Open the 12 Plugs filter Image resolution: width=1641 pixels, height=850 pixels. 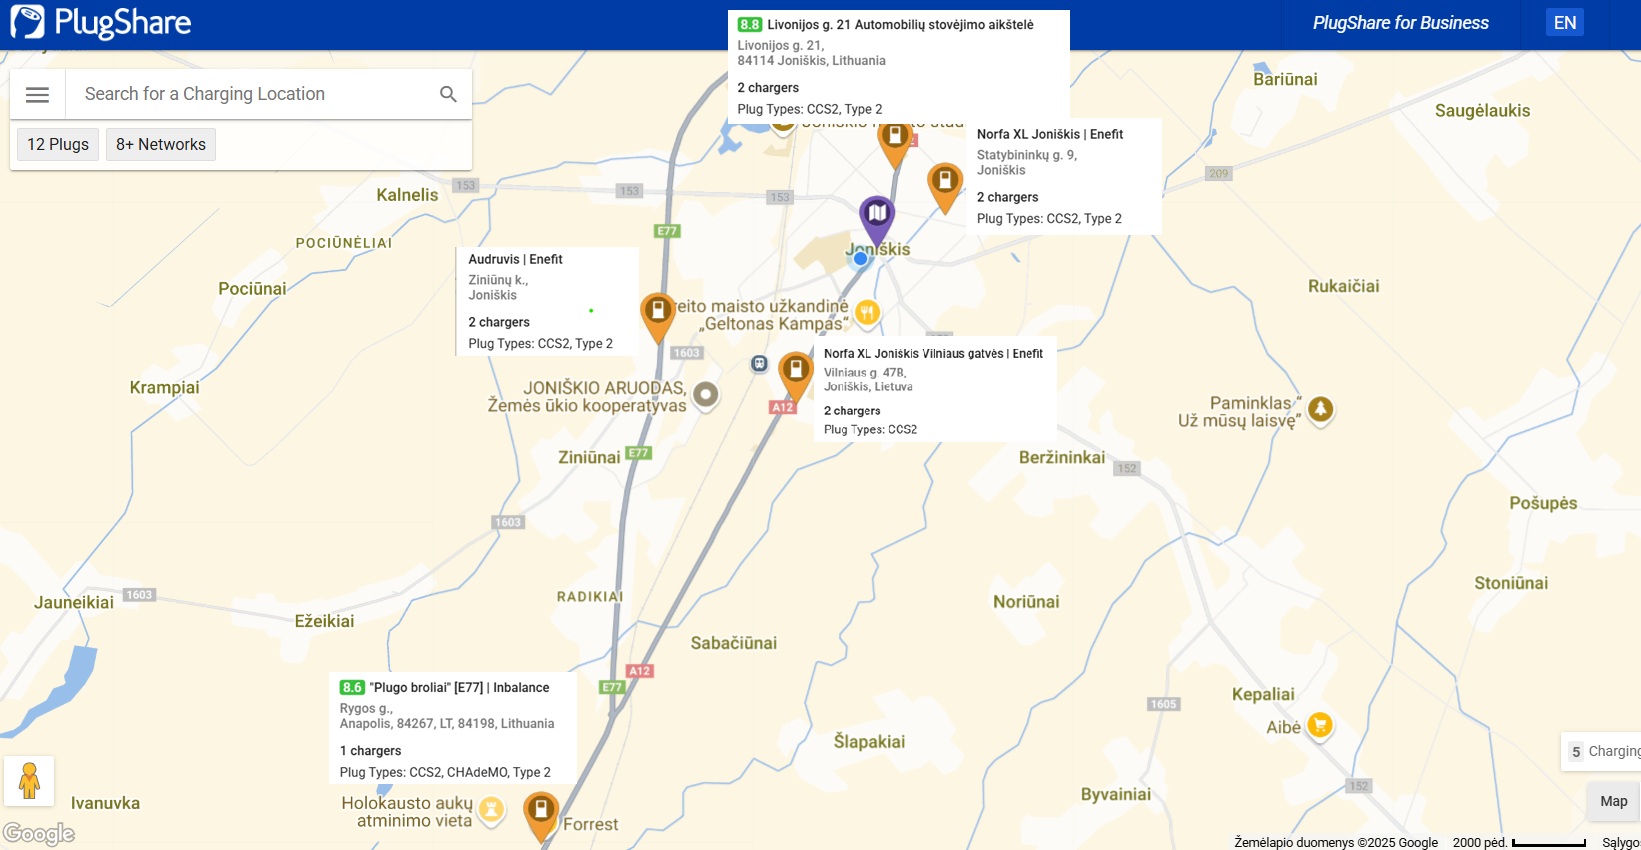click(58, 144)
